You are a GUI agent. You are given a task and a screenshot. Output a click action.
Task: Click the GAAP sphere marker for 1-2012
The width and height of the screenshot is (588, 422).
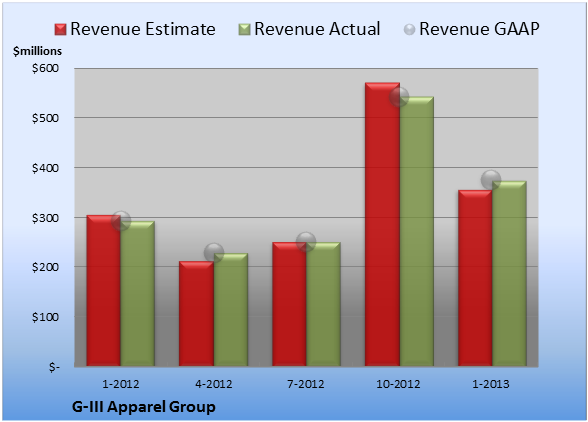point(121,221)
